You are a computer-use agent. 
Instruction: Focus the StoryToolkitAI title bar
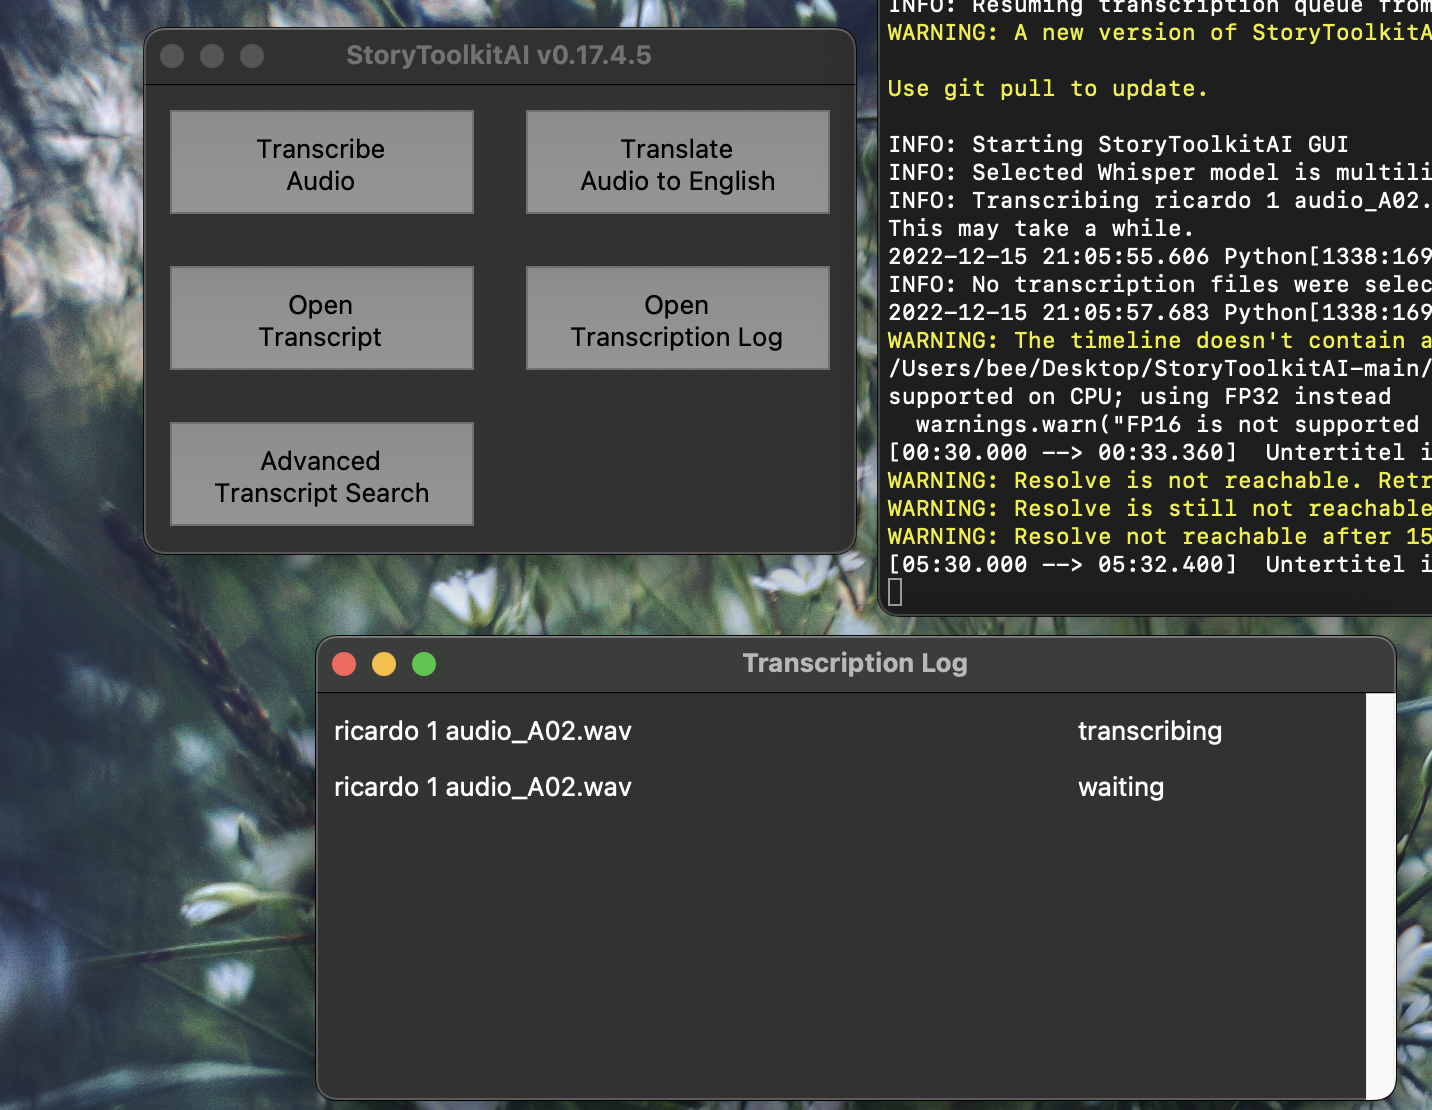tap(499, 56)
